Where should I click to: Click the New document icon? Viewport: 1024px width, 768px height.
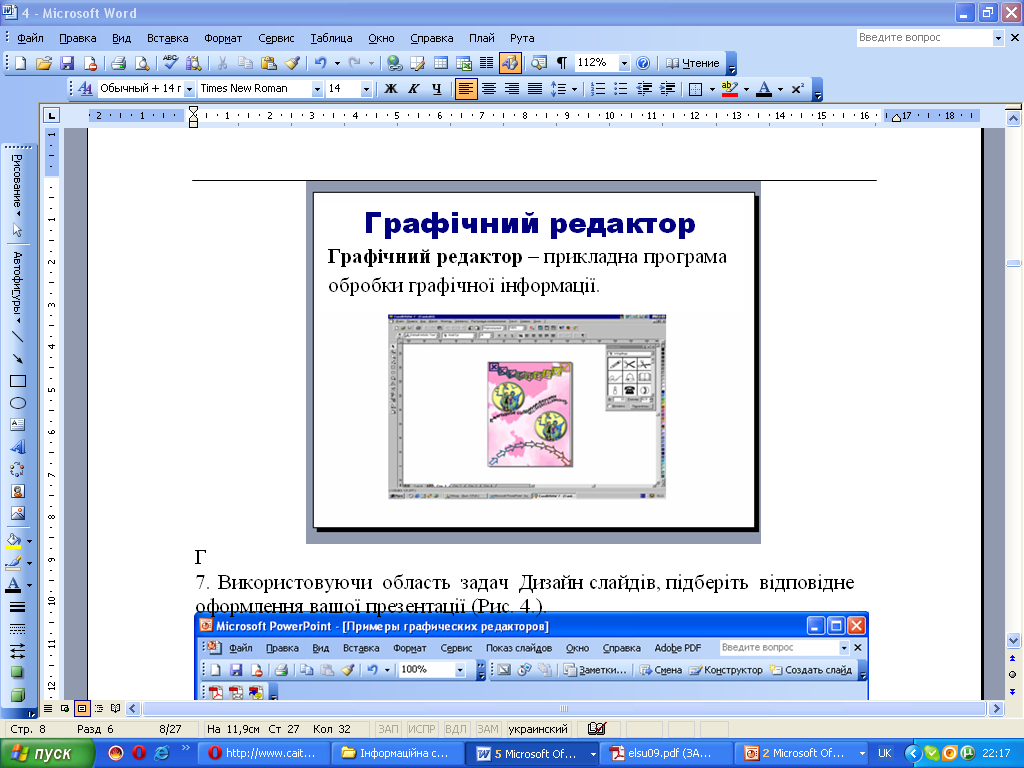click(20, 63)
